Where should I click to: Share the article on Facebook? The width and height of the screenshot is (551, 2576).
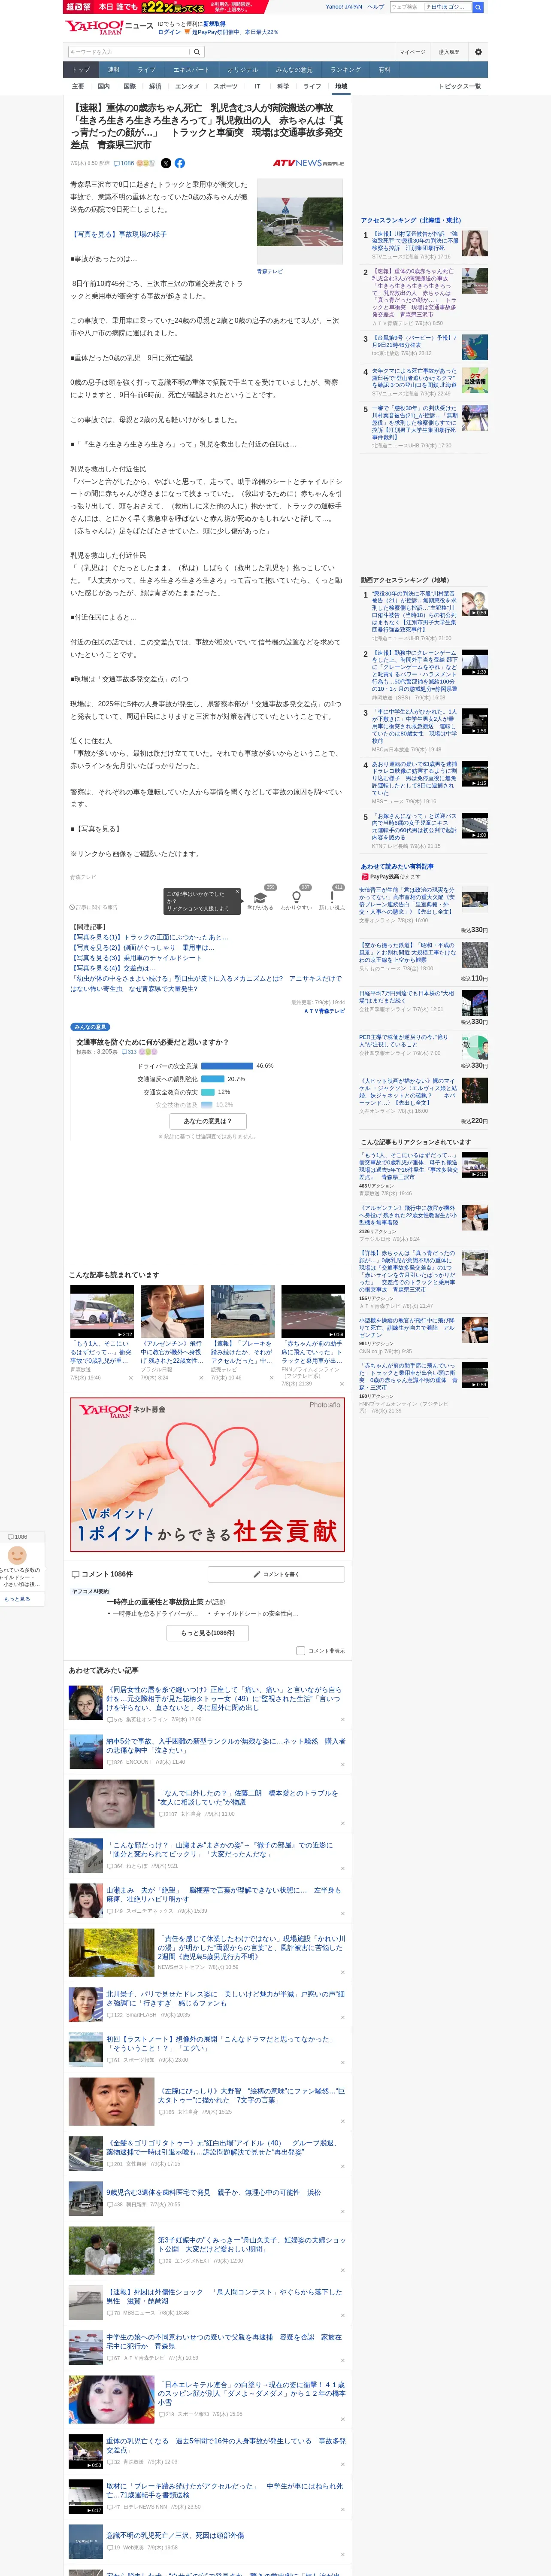[180, 163]
